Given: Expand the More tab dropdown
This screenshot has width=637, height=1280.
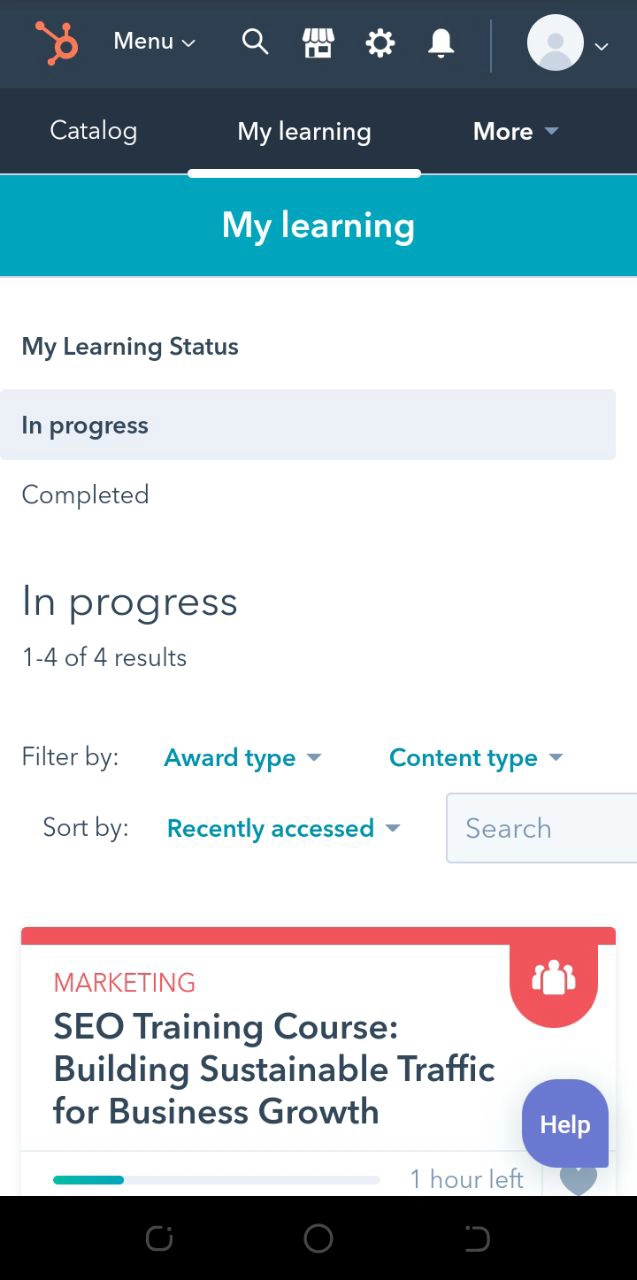Looking at the screenshot, I should click(x=515, y=131).
